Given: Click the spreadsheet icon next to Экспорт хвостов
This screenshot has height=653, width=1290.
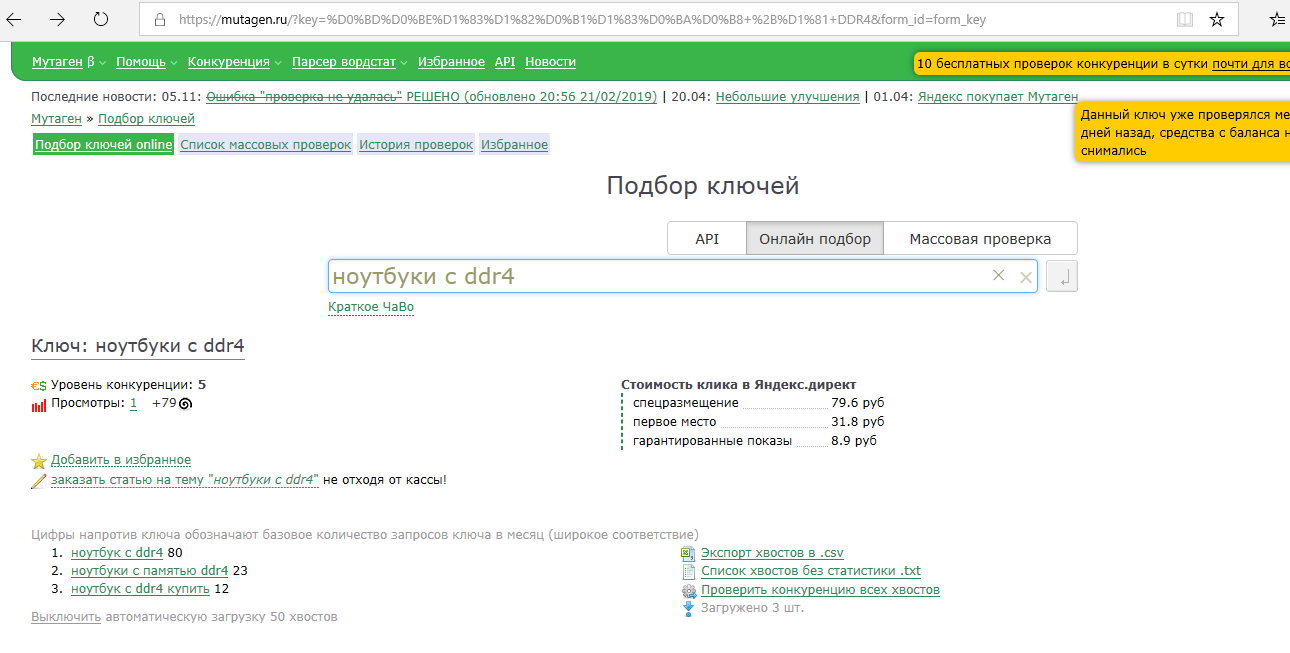Looking at the screenshot, I should click(x=688, y=553).
